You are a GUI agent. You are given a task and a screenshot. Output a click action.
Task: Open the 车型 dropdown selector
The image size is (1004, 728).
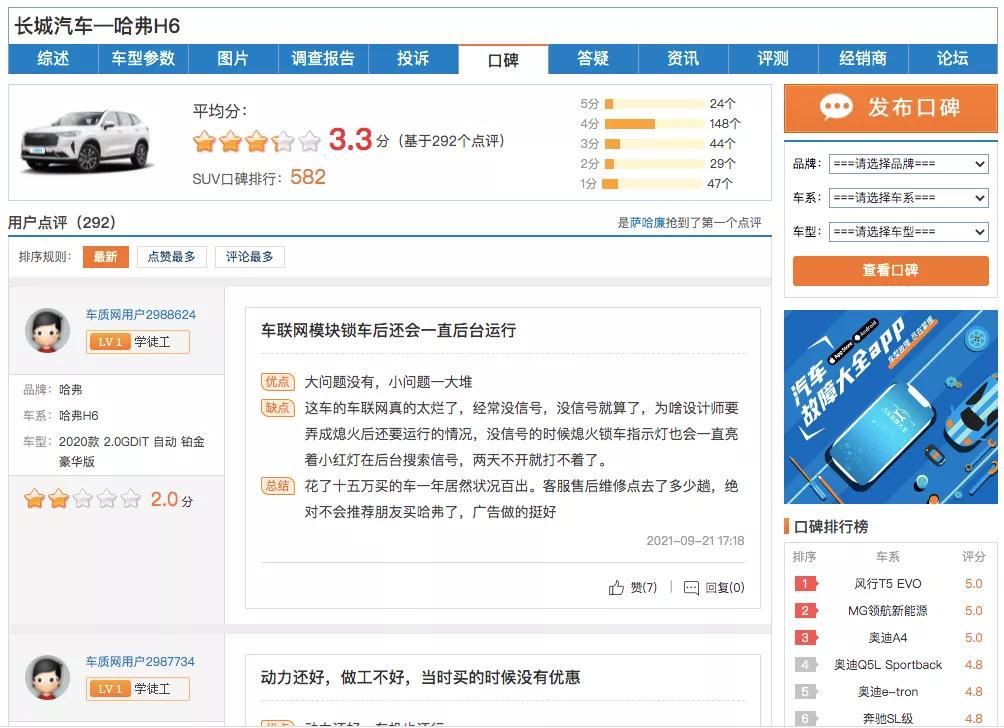(x=911, y=231)
